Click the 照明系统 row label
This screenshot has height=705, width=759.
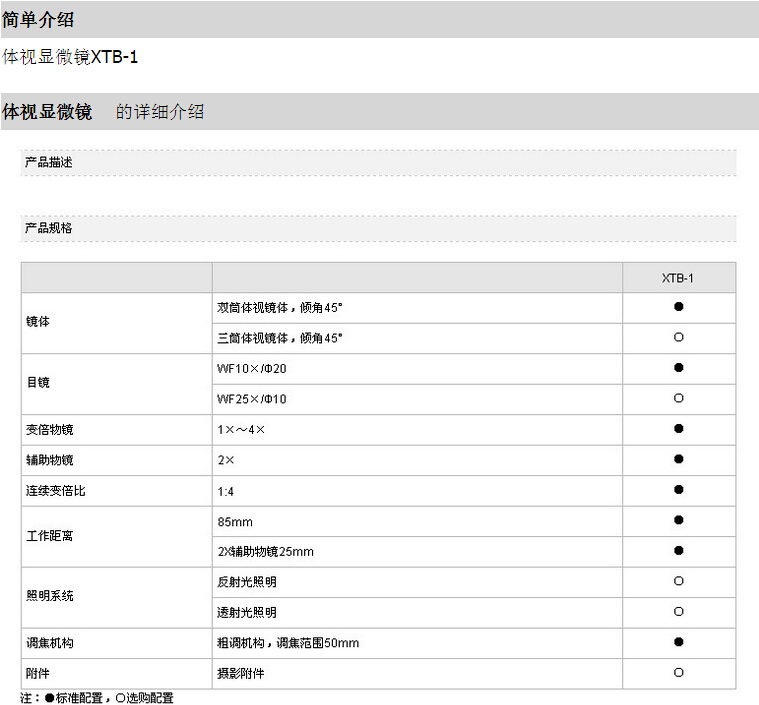point(49,596)
